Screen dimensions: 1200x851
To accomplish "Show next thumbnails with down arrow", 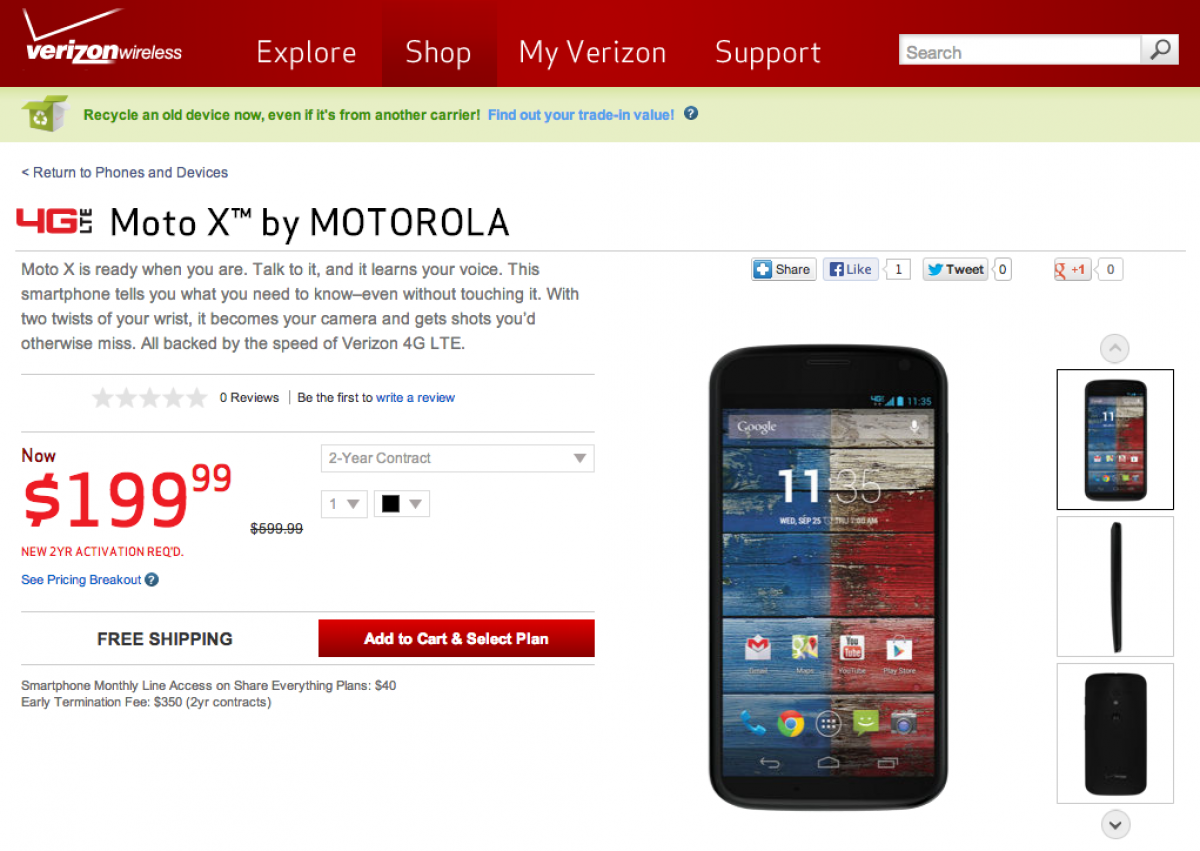I will coord(1115,825).
